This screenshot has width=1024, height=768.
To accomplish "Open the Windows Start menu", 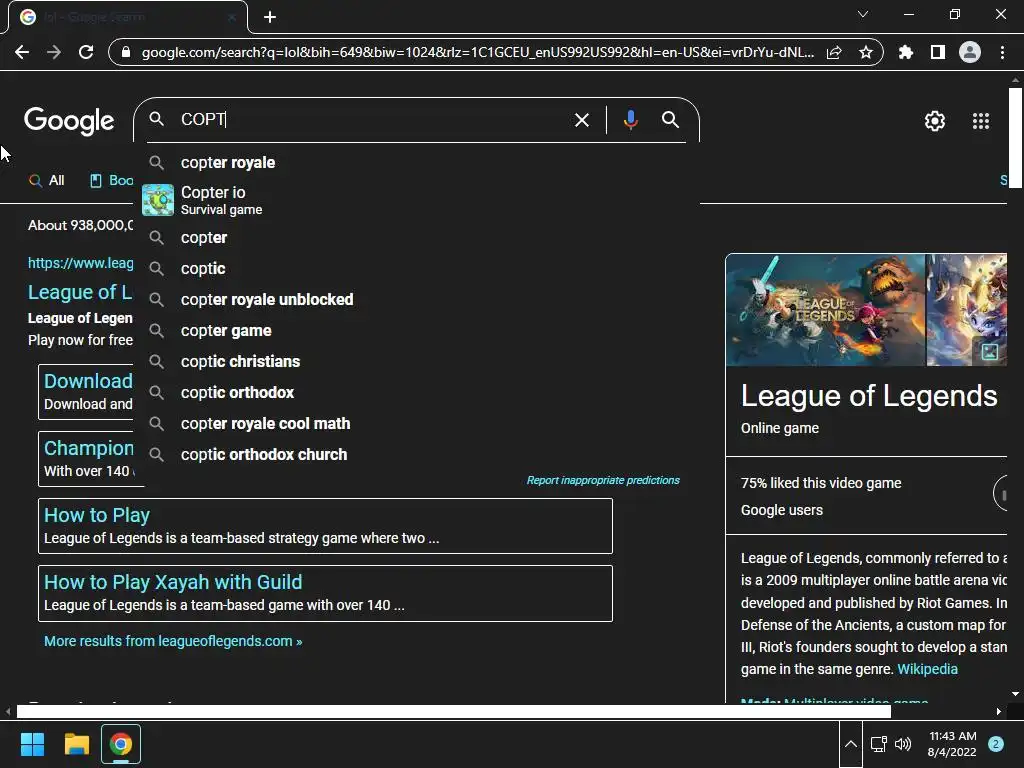I will click(x=32, y=744).
